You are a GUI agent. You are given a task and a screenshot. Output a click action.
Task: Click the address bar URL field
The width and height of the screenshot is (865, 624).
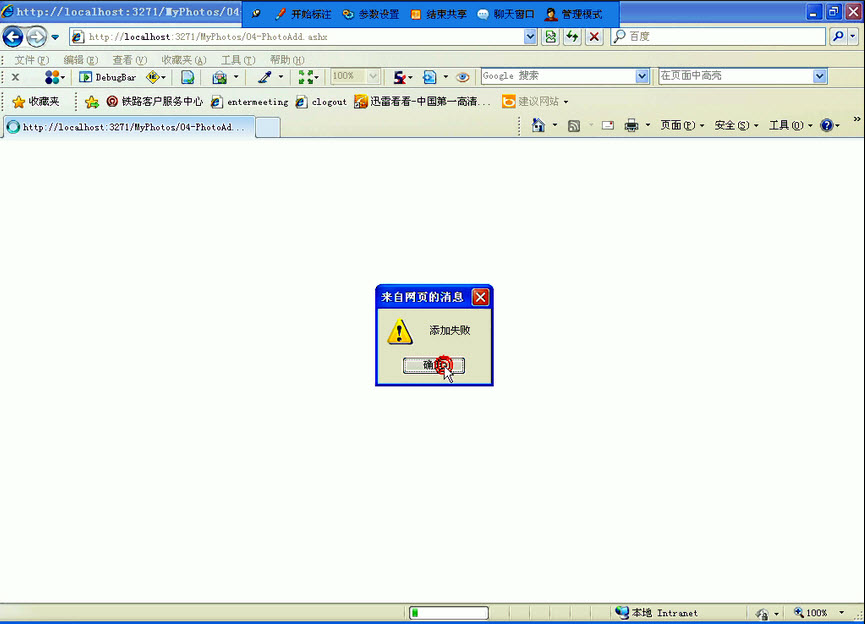click(x=300, y=36)
